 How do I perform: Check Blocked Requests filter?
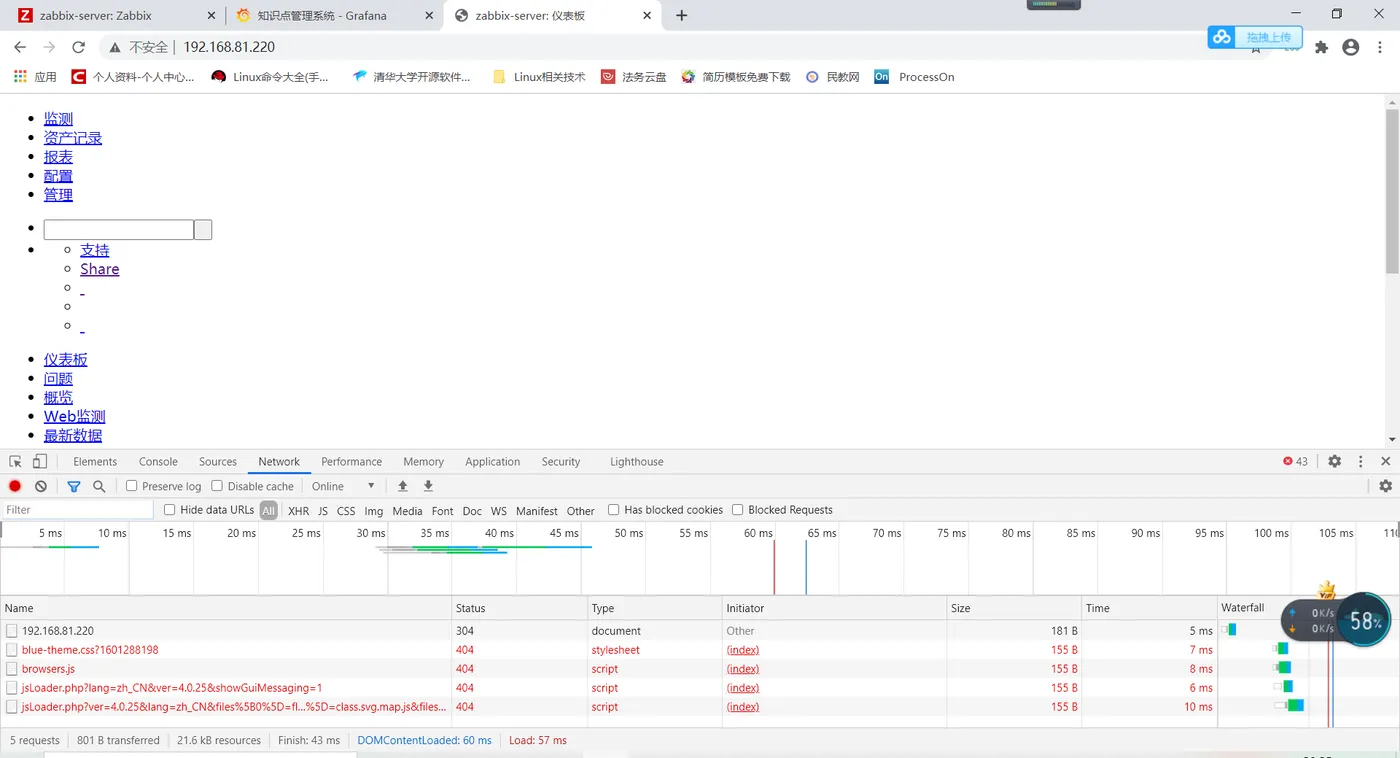pyautogui.click(x=738, y=510)
